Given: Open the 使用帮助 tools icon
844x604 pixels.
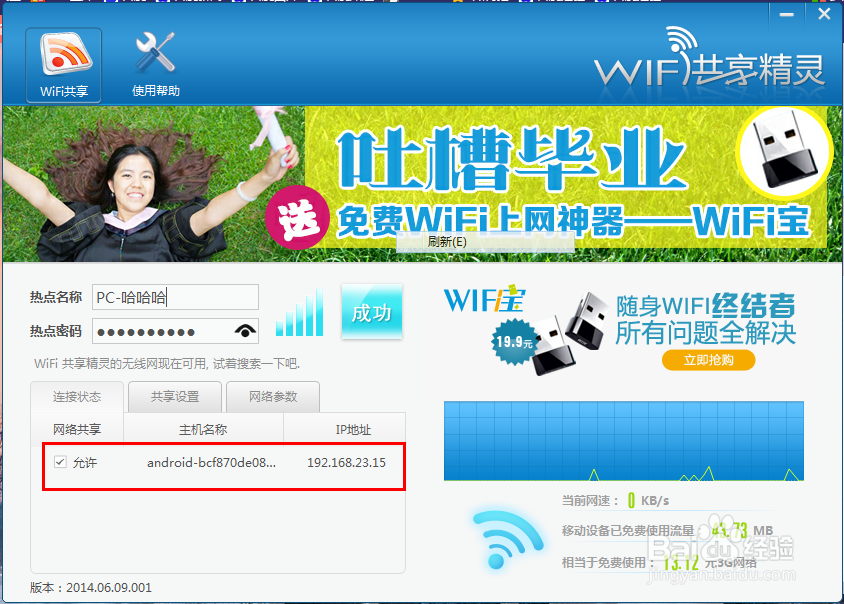Looking at the screenshot, I should [156, 65].
